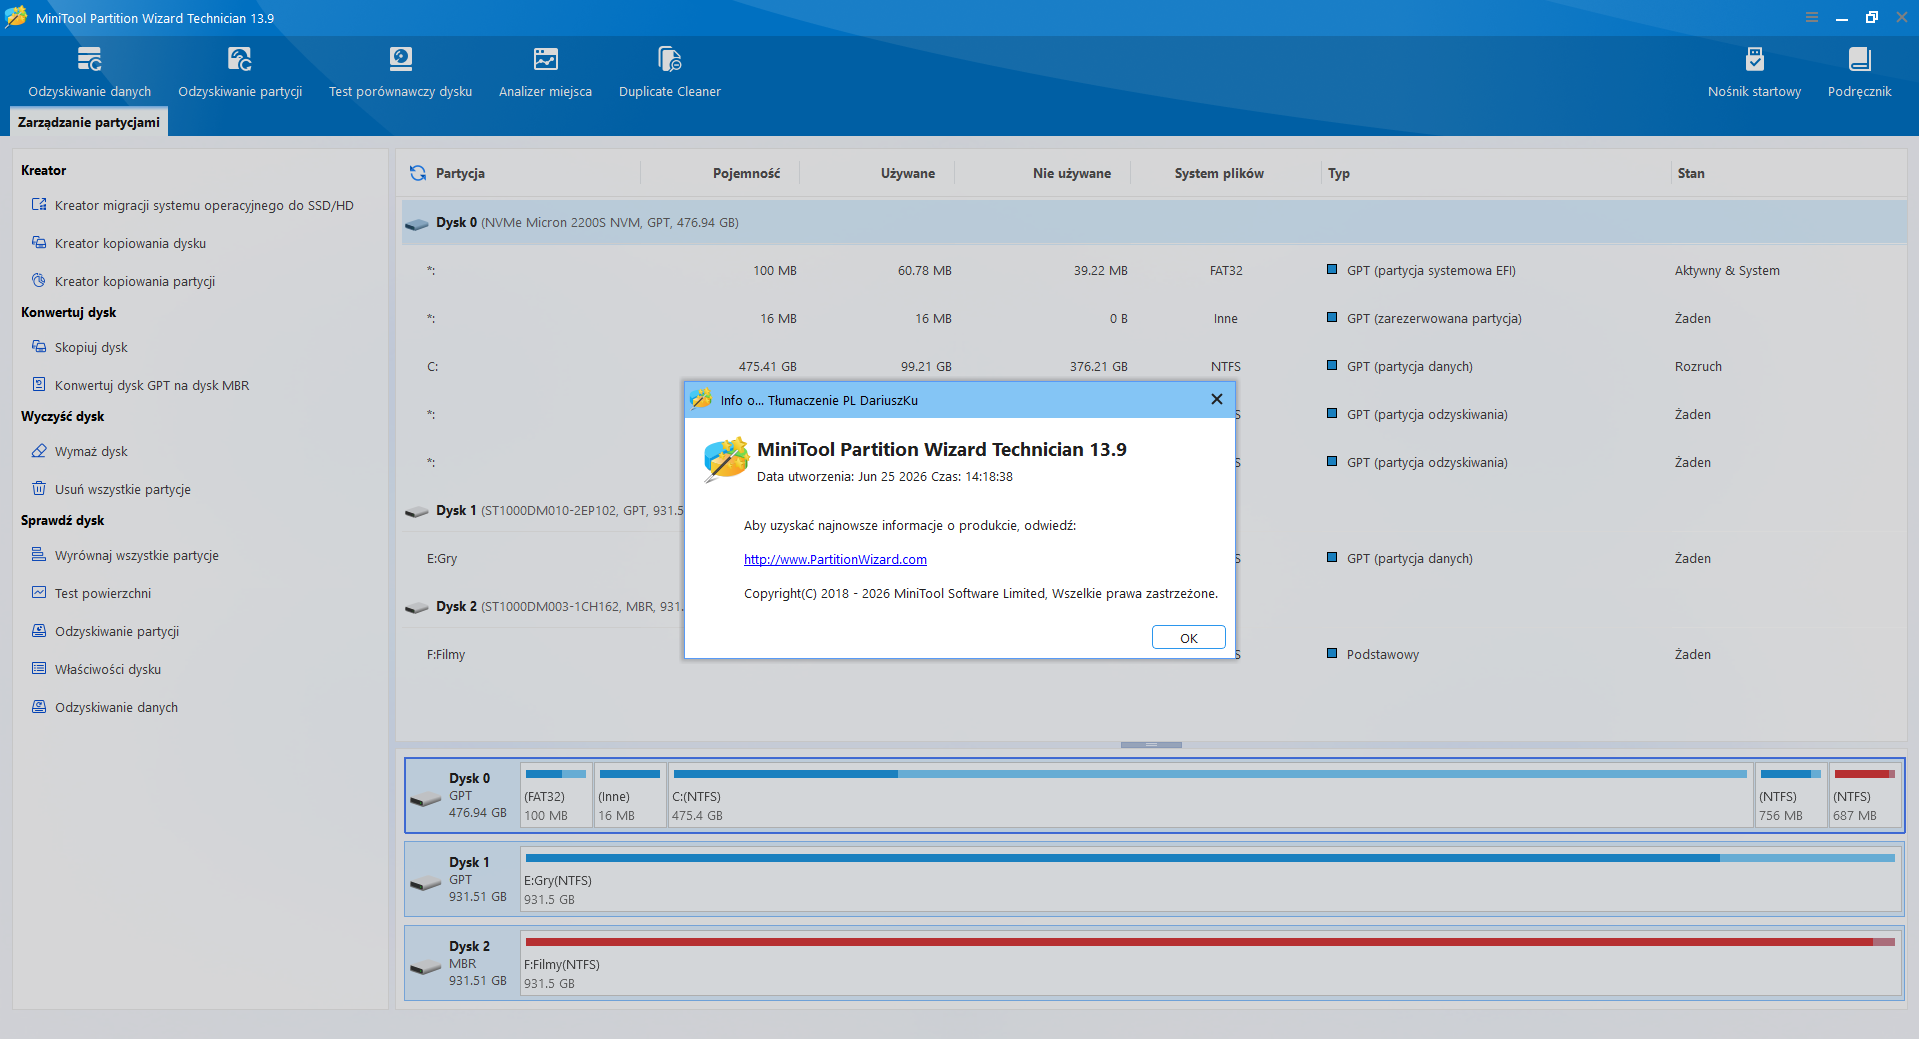Click the Skopiuj dysk icon
1919x1039 pixels.
click(x=39, y=347)
